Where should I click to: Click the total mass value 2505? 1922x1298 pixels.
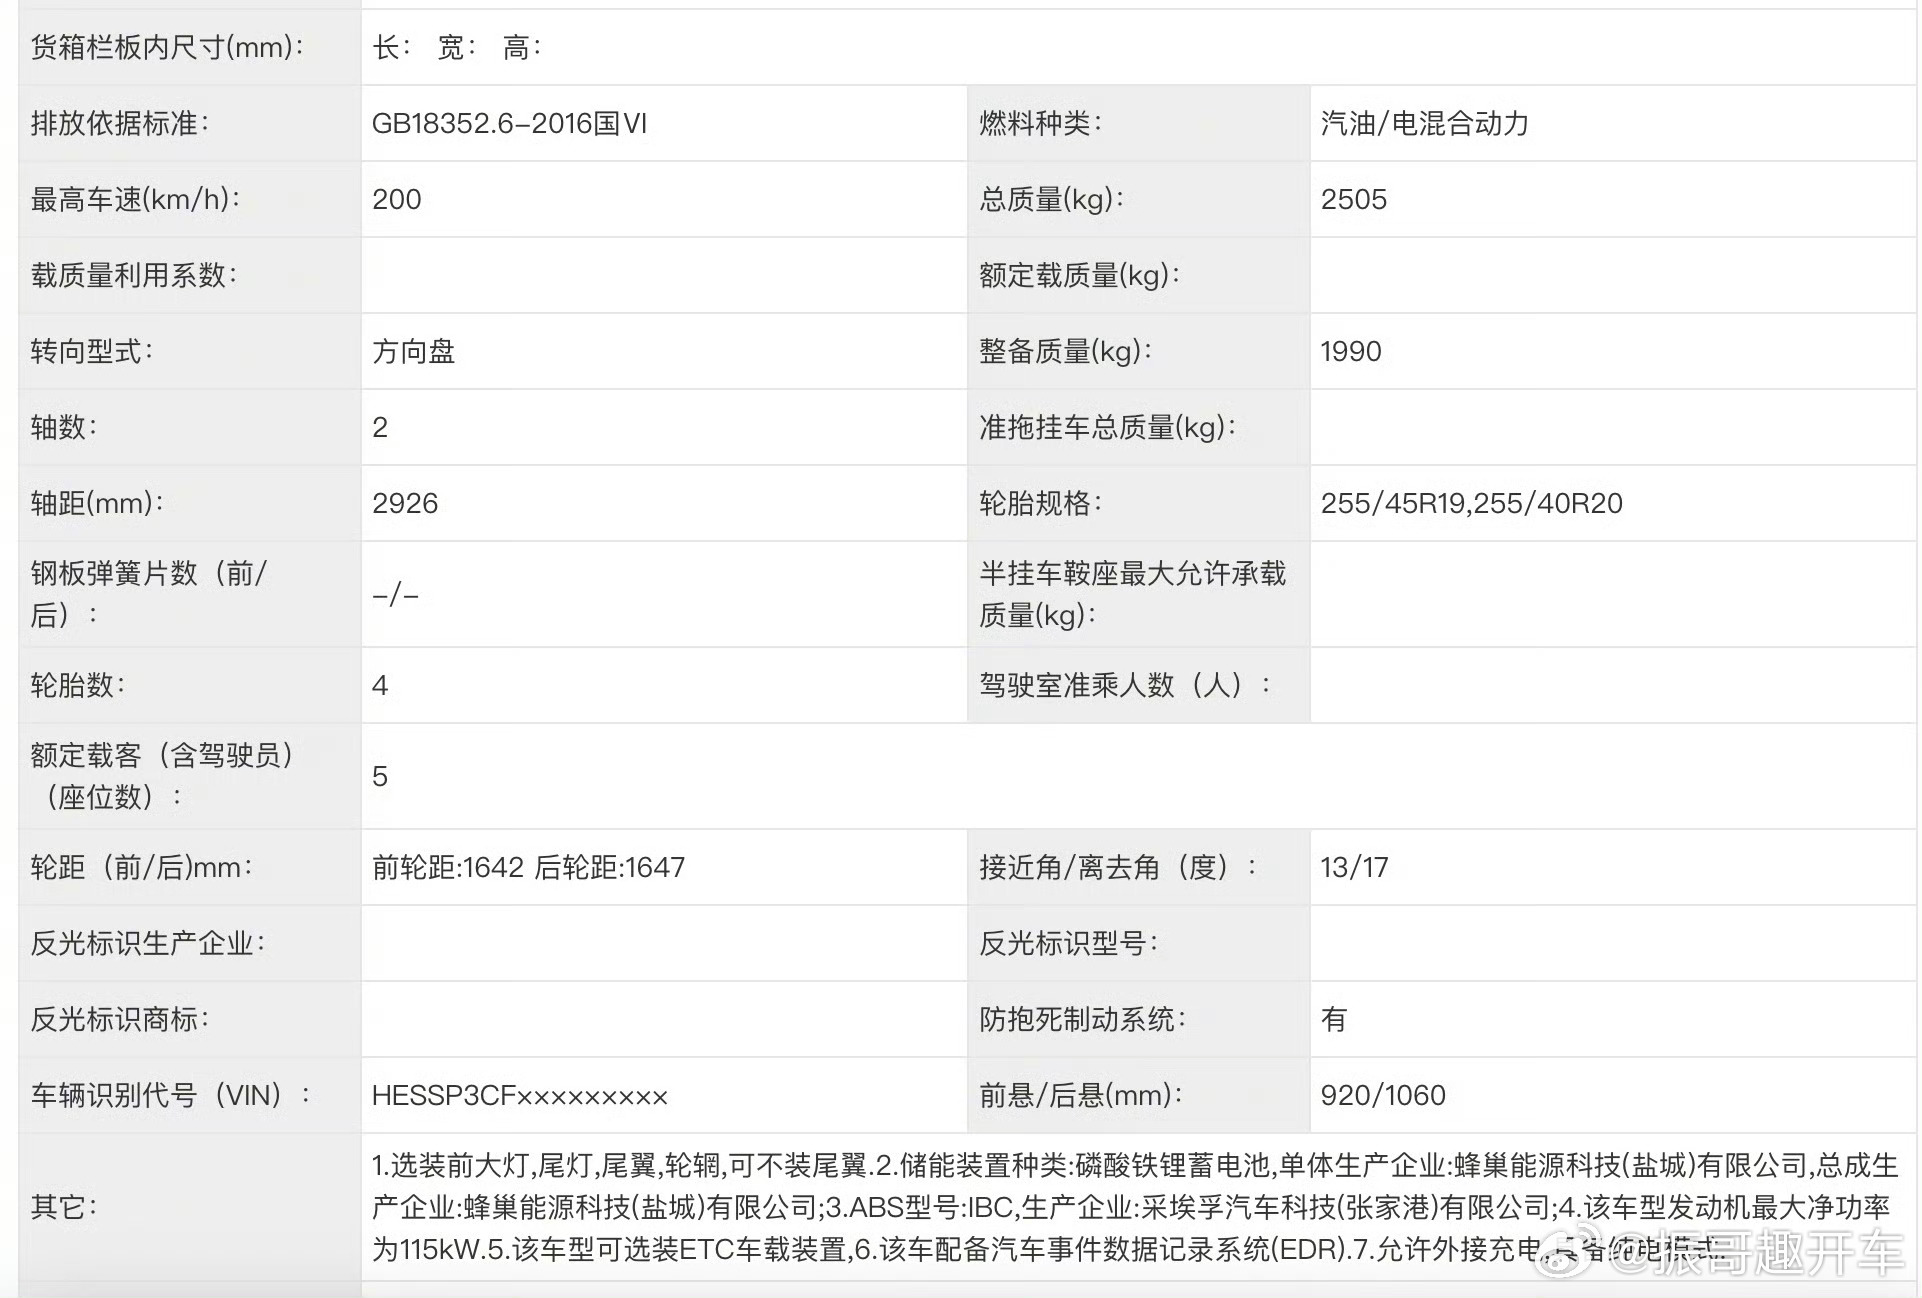(1353, 199)
